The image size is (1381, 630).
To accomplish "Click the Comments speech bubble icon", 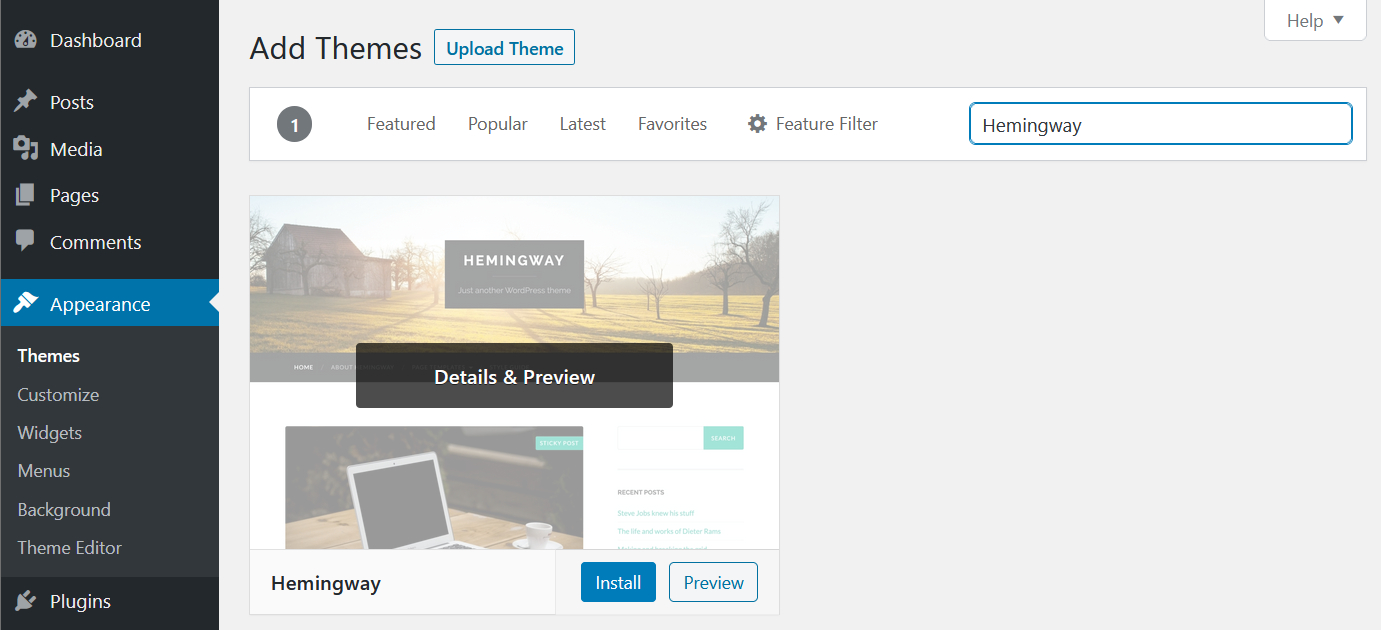I will coord(25,242).
